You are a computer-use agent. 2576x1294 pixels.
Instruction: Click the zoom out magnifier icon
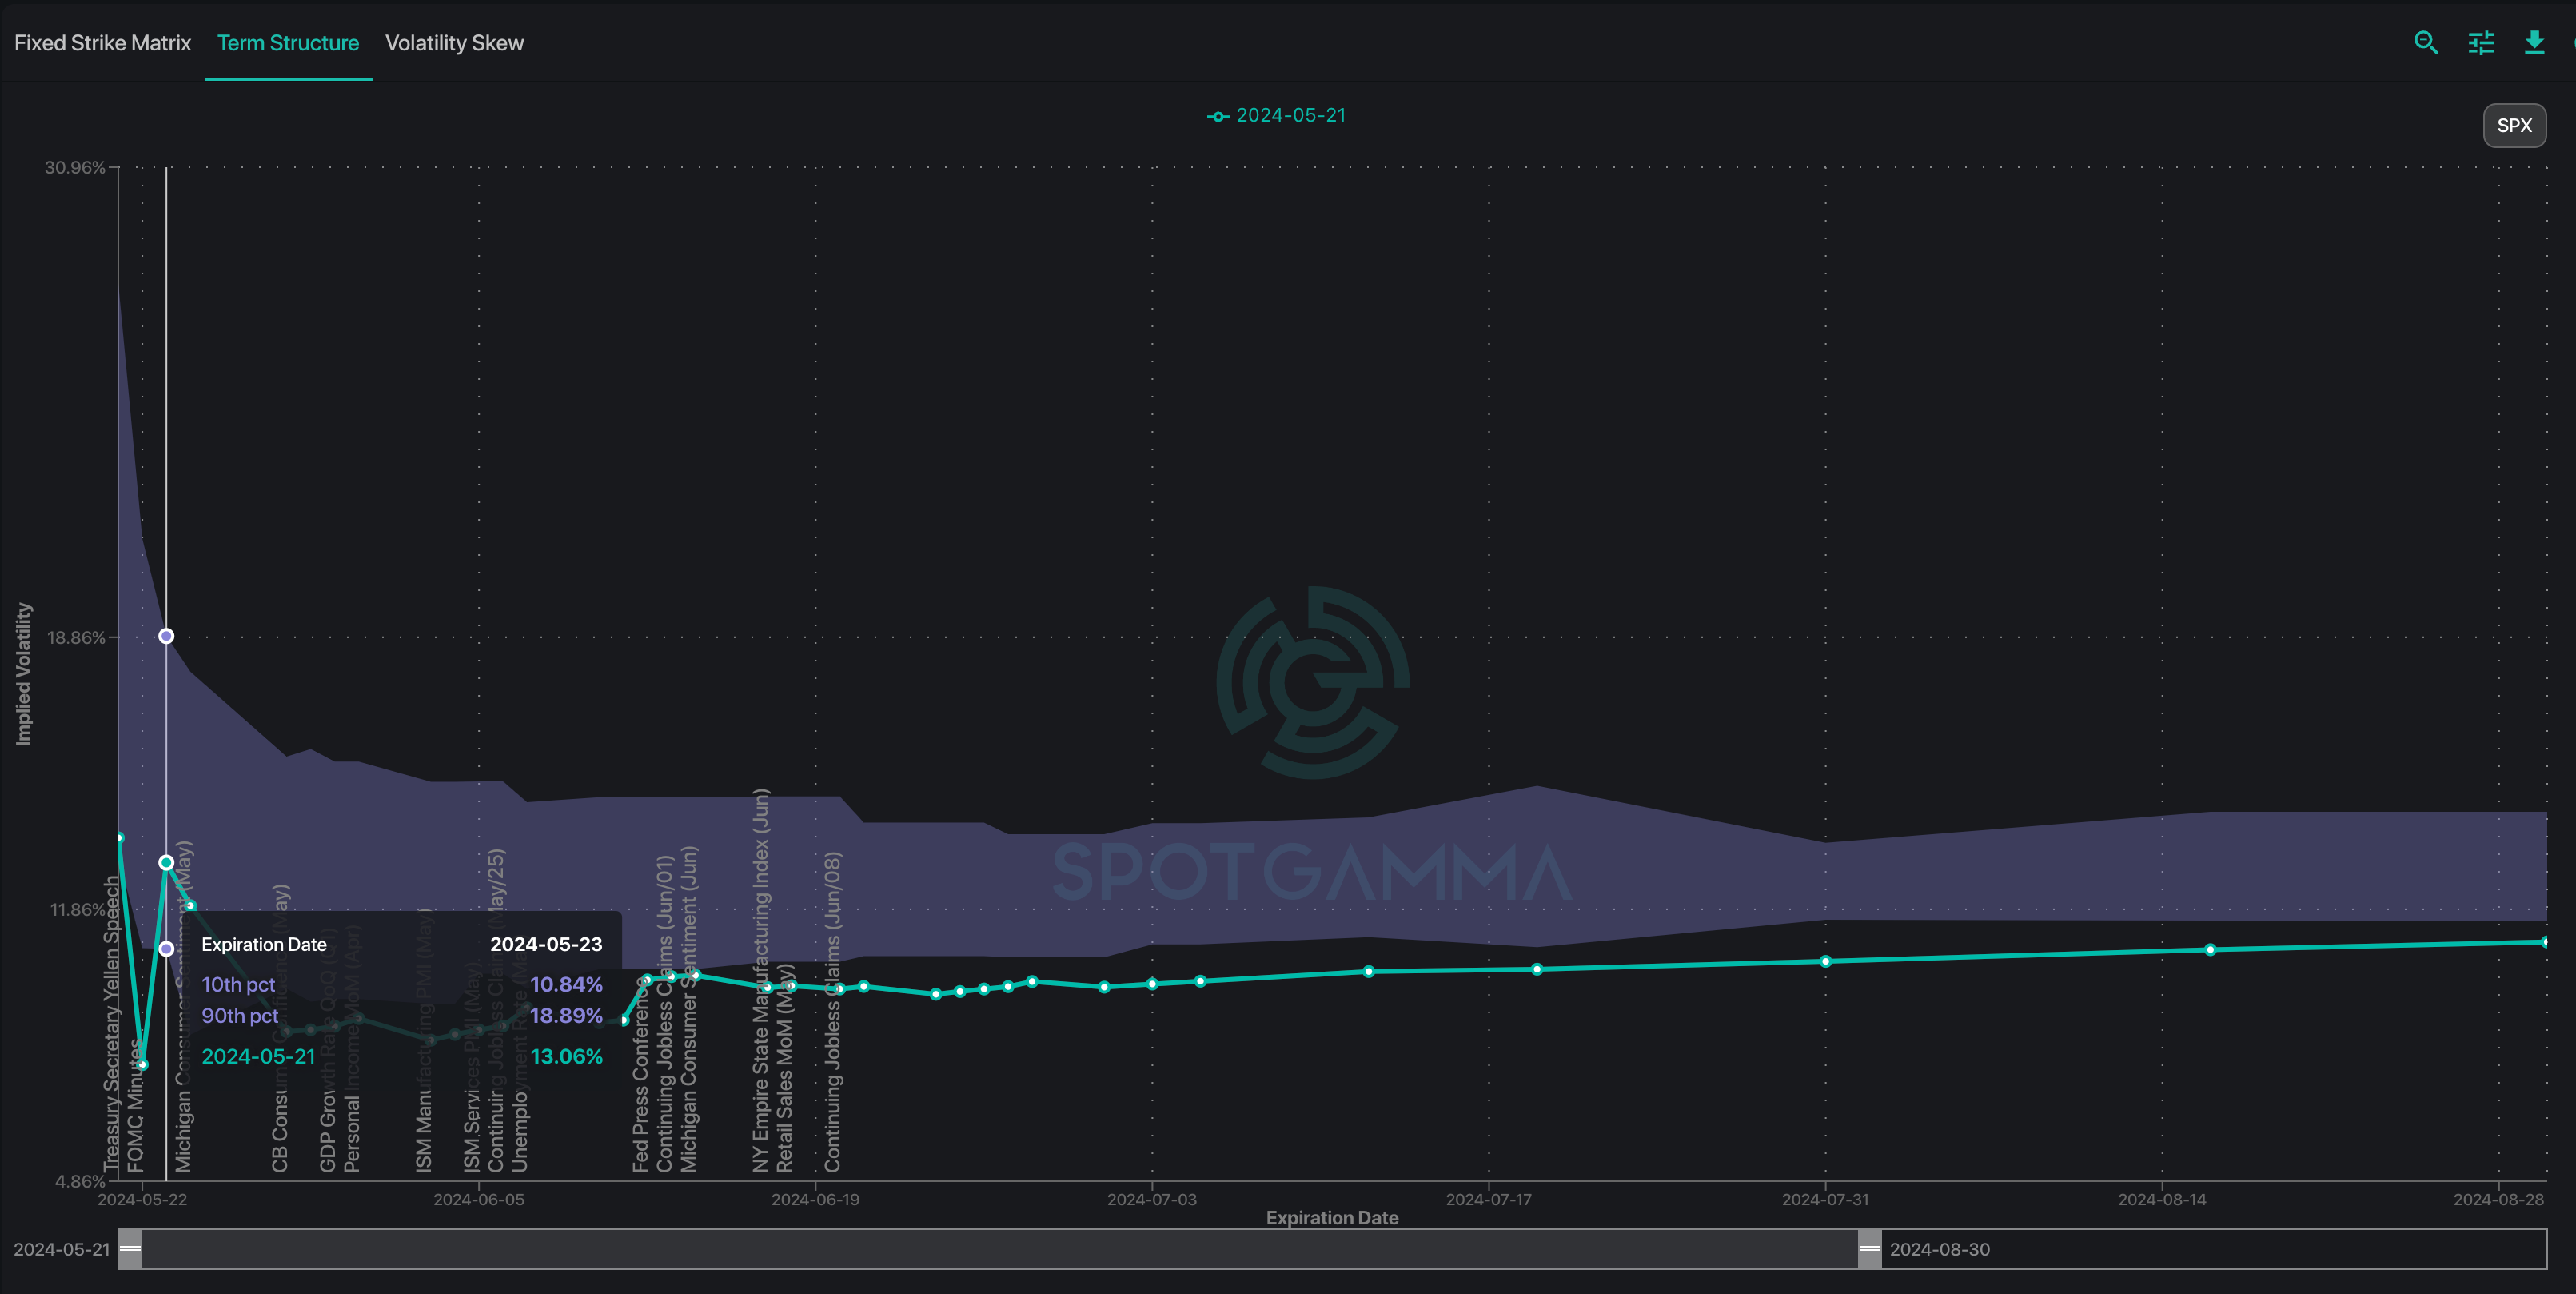[x=2425, y=43]
